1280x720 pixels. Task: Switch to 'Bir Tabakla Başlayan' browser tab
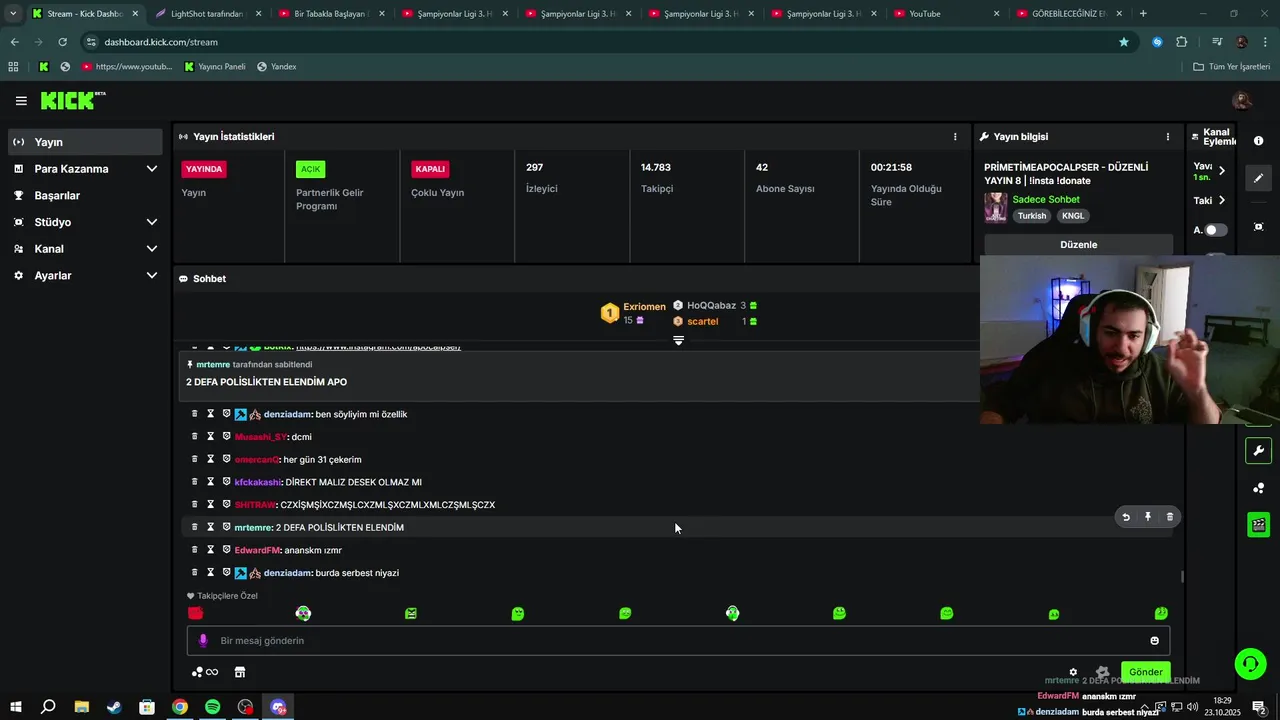331,14
